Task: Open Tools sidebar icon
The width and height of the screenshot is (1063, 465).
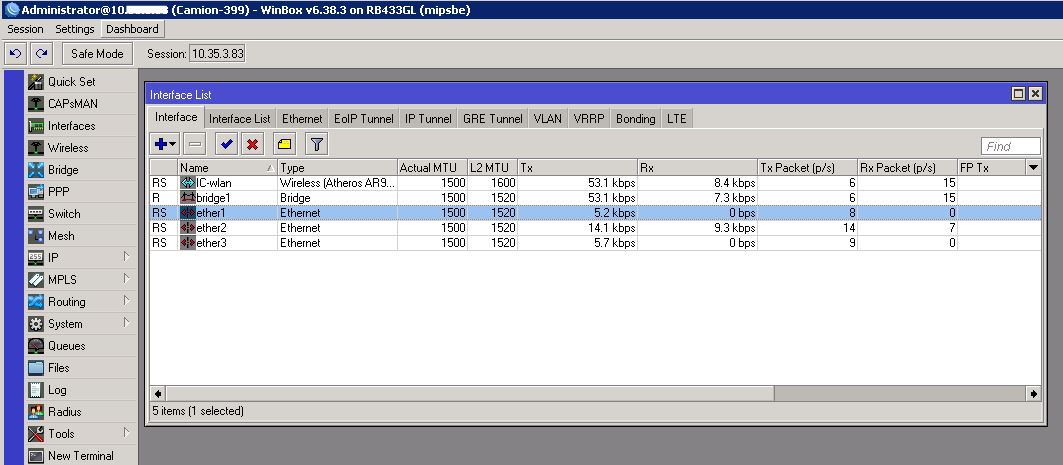Action: tap(36, 434)
